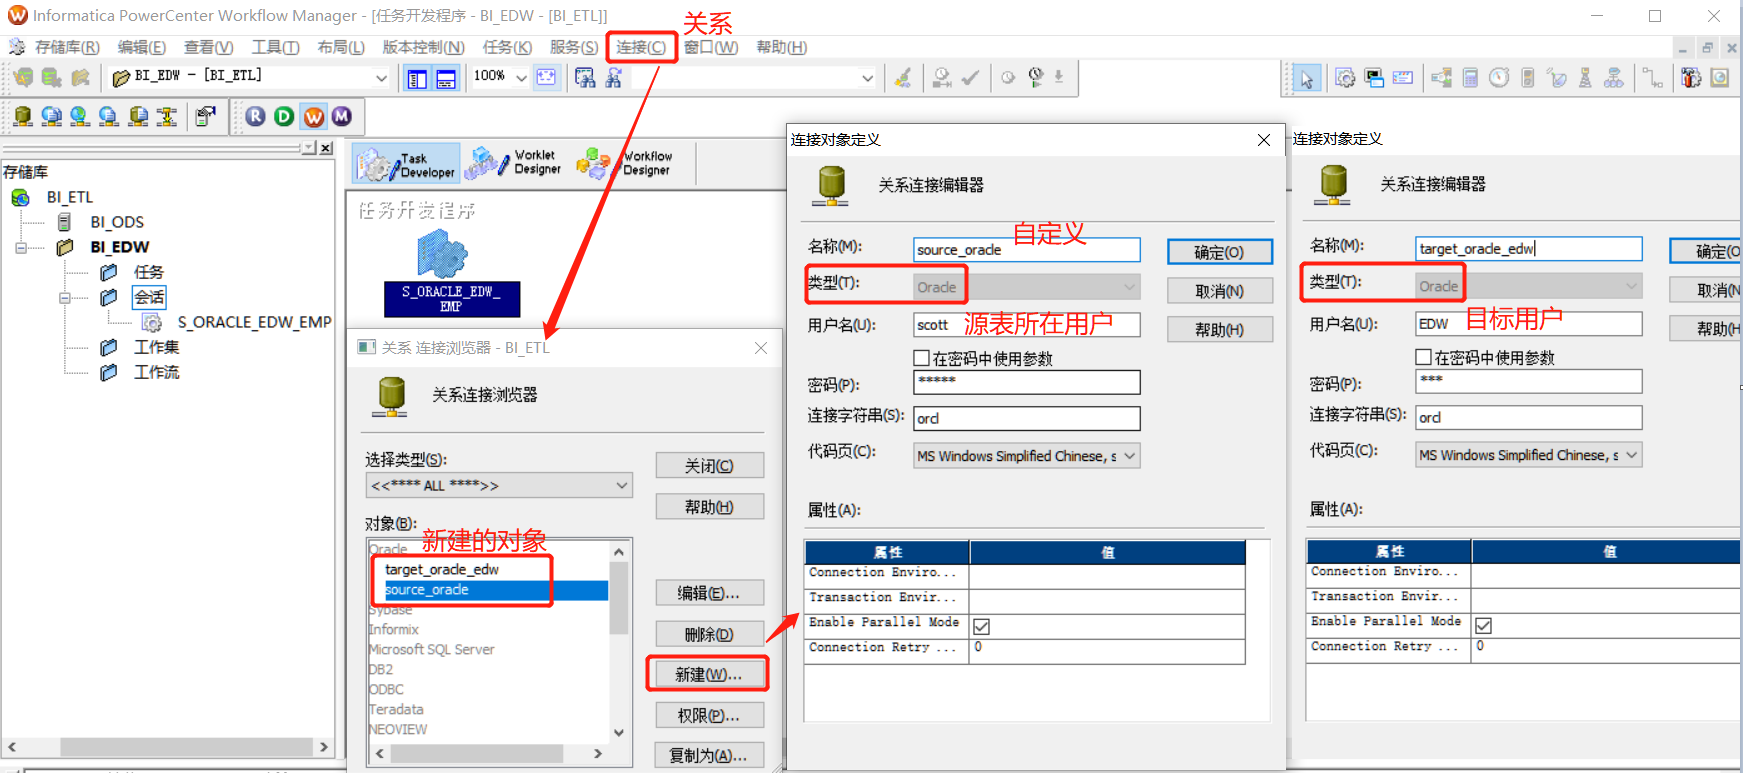1743x773 pixels.
Task: Click the orange W Workflow Manager icon
Action: tap(313, 116)
